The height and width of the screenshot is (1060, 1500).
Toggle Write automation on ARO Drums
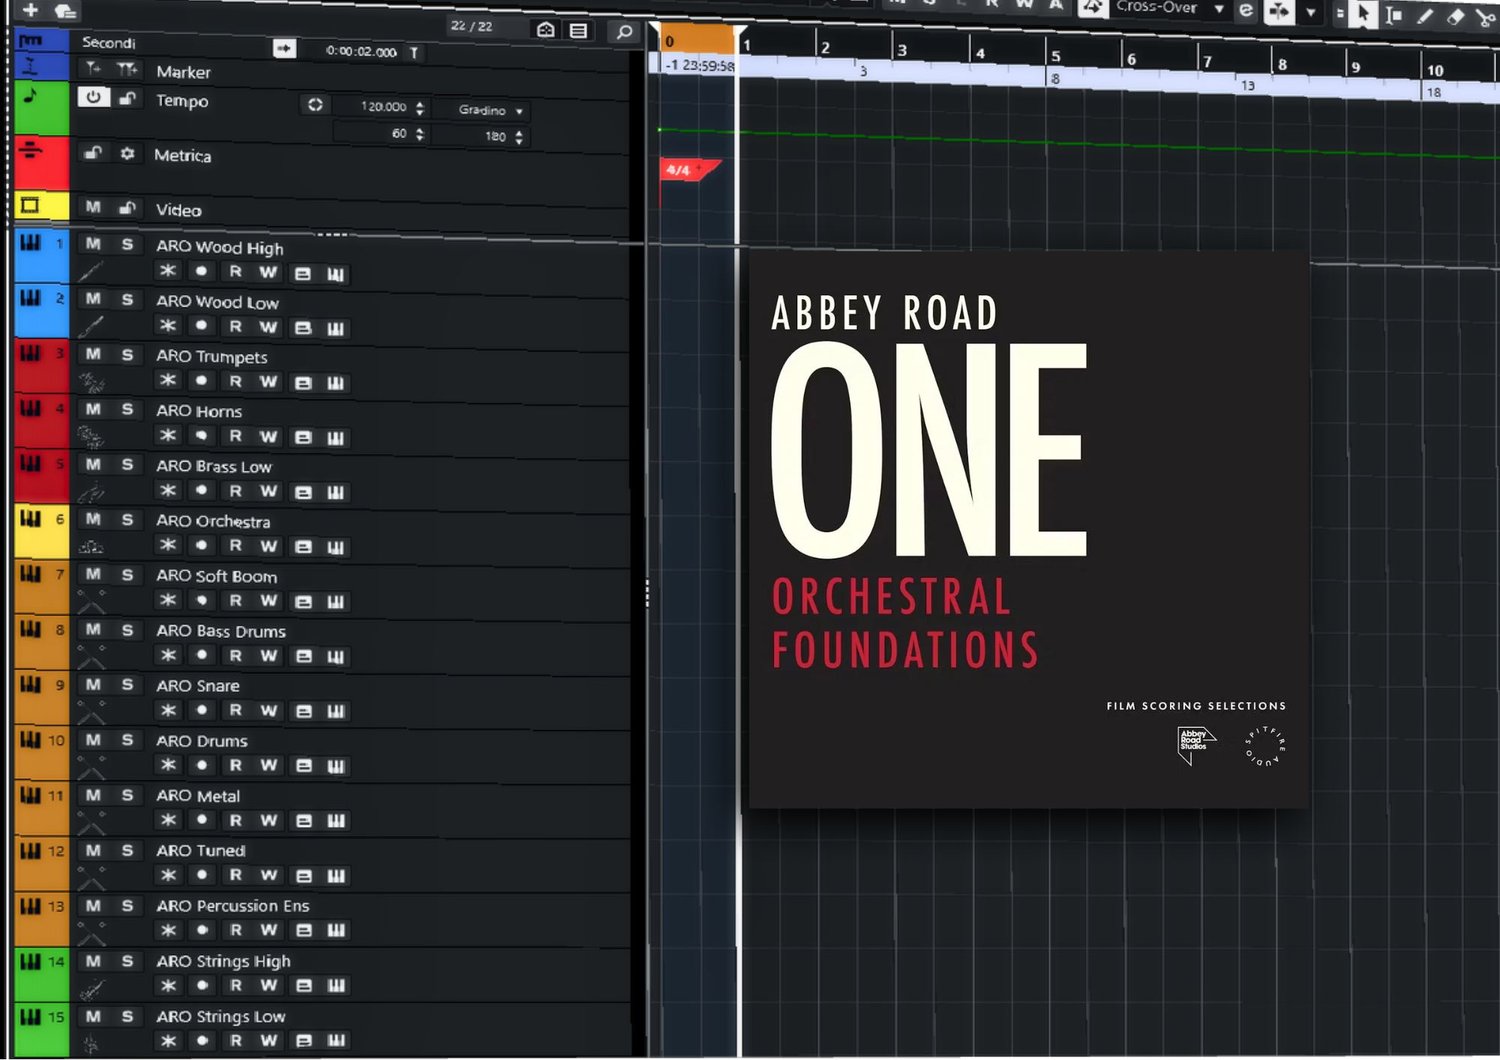click(x=268, y=766)
